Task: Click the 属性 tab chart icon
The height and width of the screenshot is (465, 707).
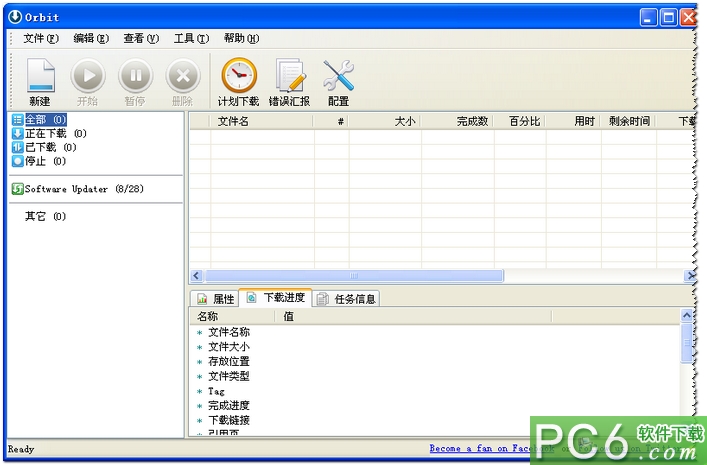Action: 202,299
